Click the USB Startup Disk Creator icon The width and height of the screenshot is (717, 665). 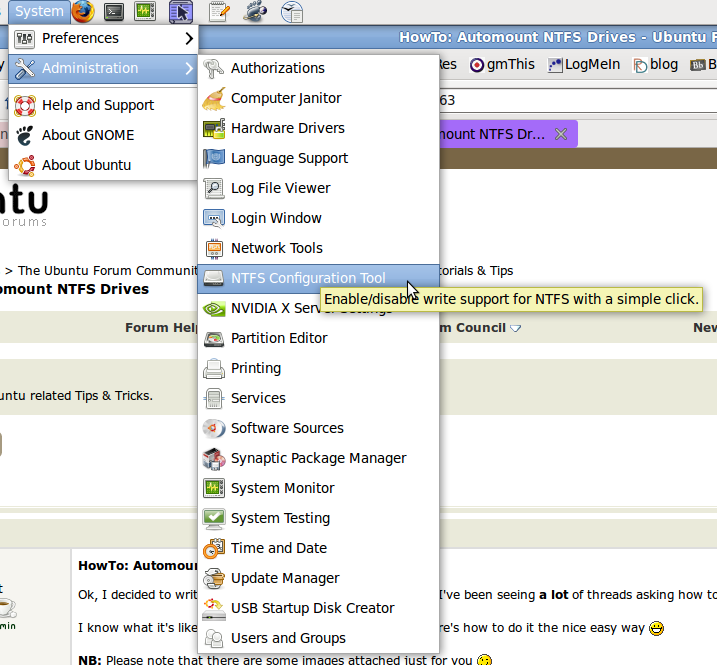[214, 609]
